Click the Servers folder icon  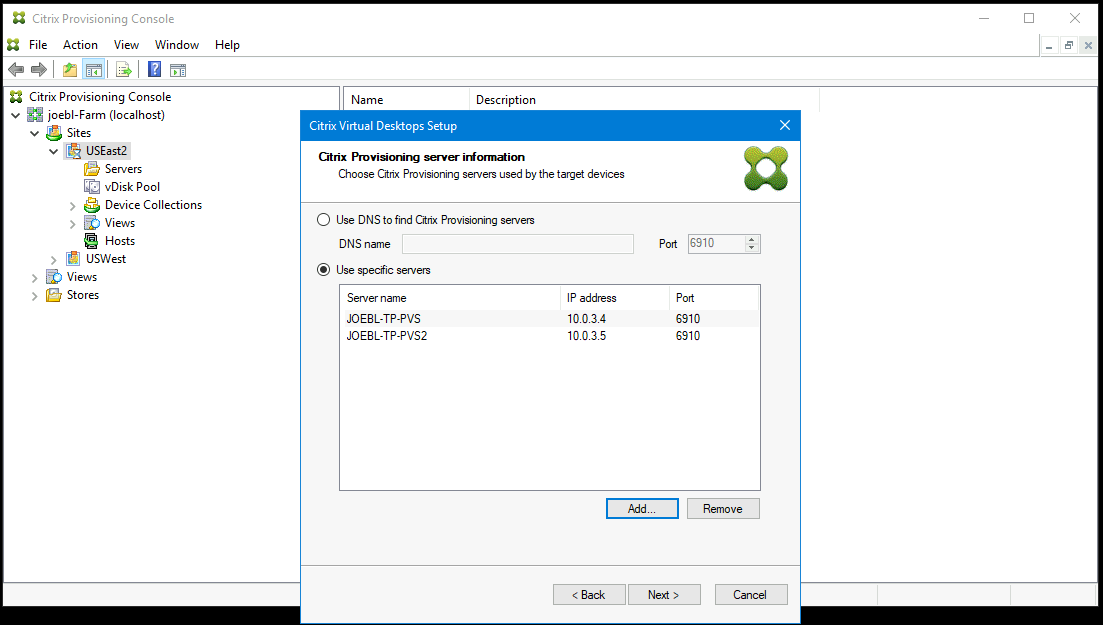92,169
